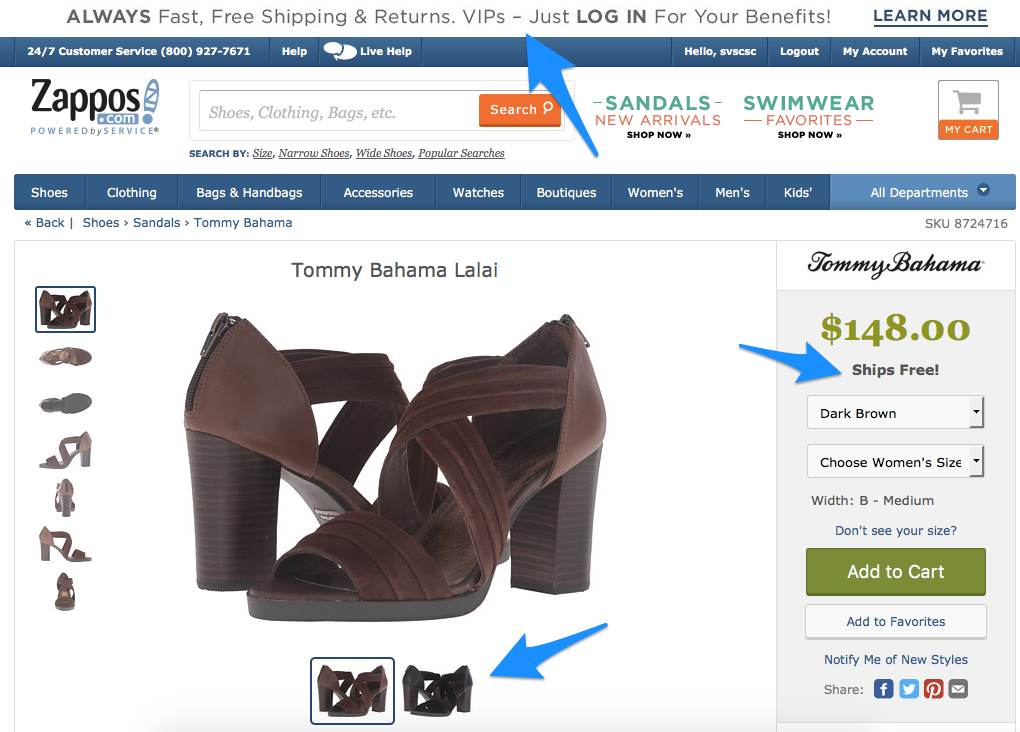Select the black colorway thumbnail
Viewport: 1020px width, 732px height.
(x=437, y=690)
